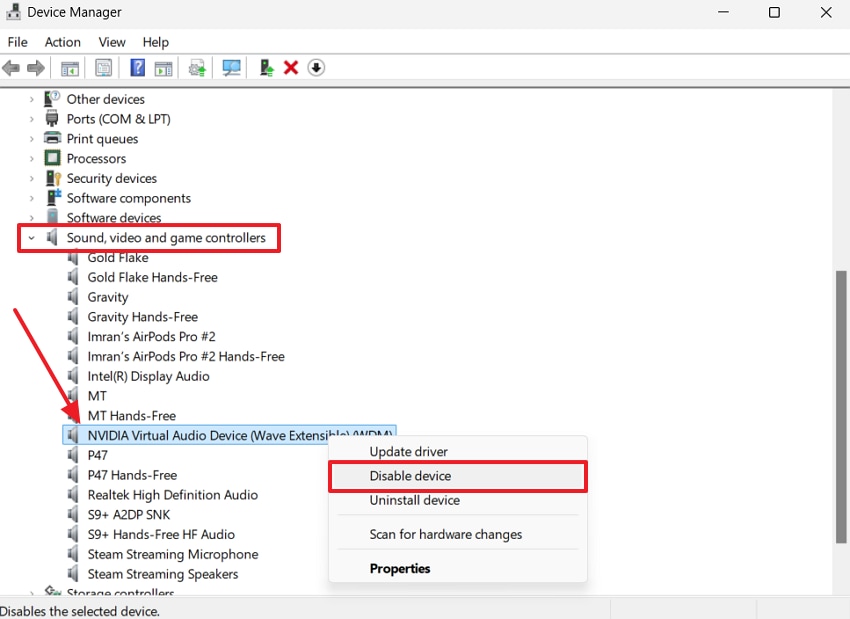850x619 pixels.
Task: Click Print queues printer icon
Action: pyautogui.click(x=52, y=138)
